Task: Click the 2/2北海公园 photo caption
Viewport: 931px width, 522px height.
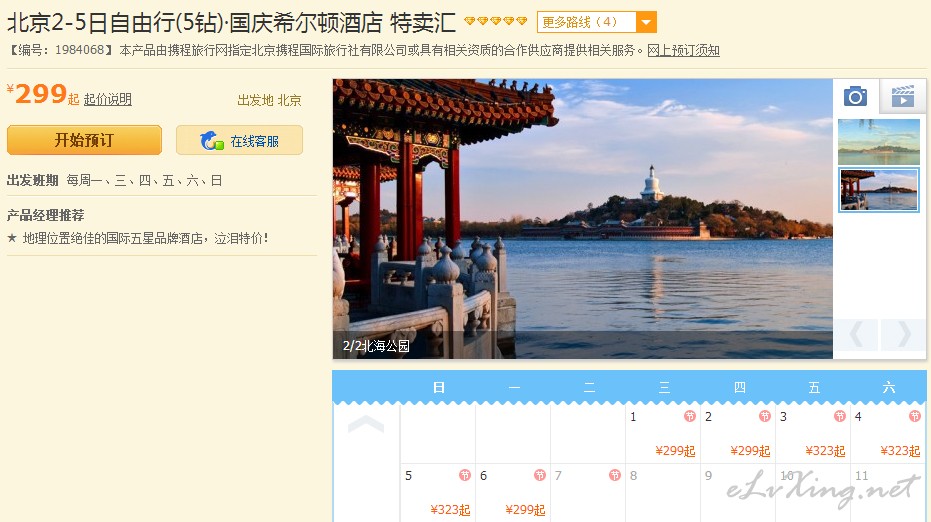Action: click(x=376, y=346)
